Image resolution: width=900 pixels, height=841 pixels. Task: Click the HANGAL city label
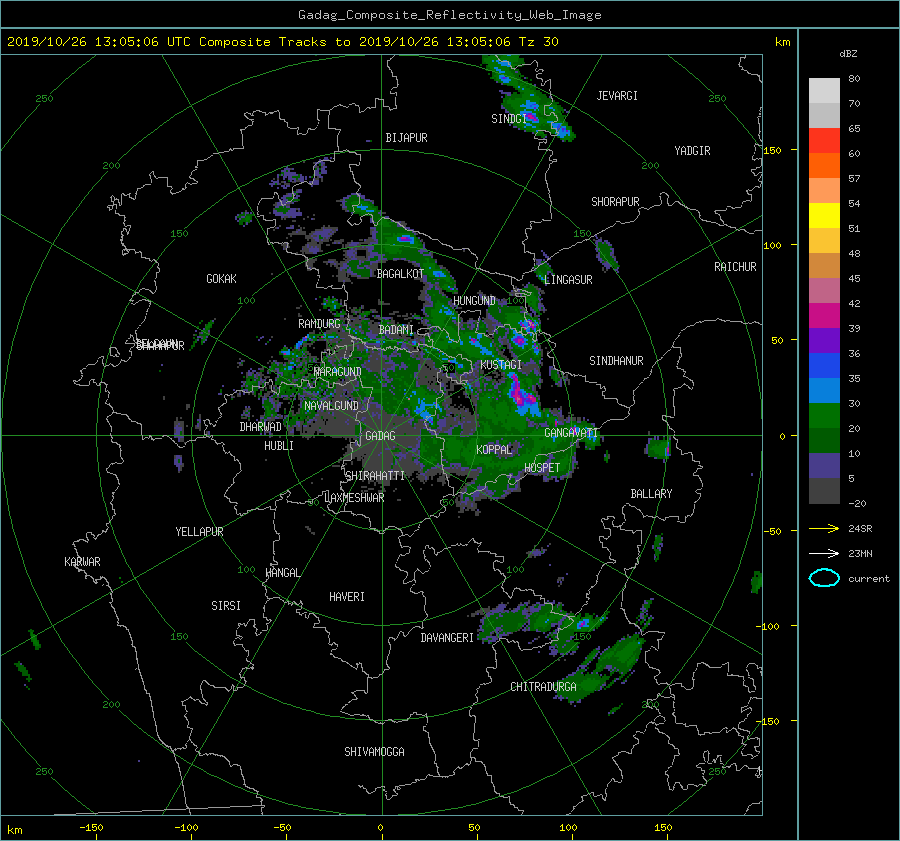(x=282, y=573)
